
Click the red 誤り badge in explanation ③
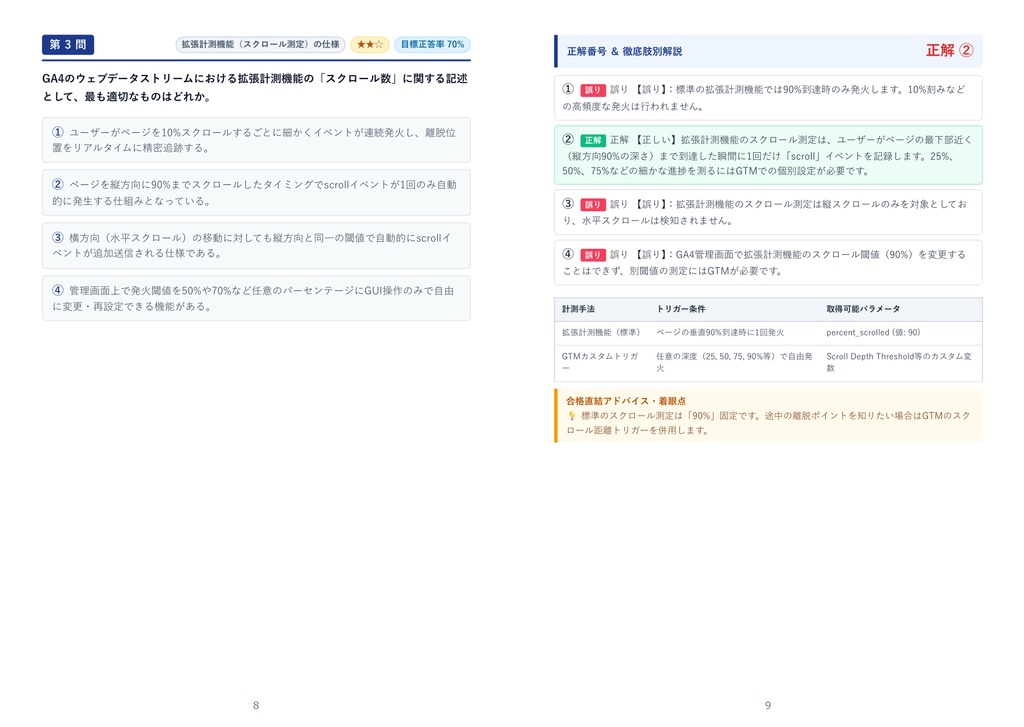click(593, 204)
